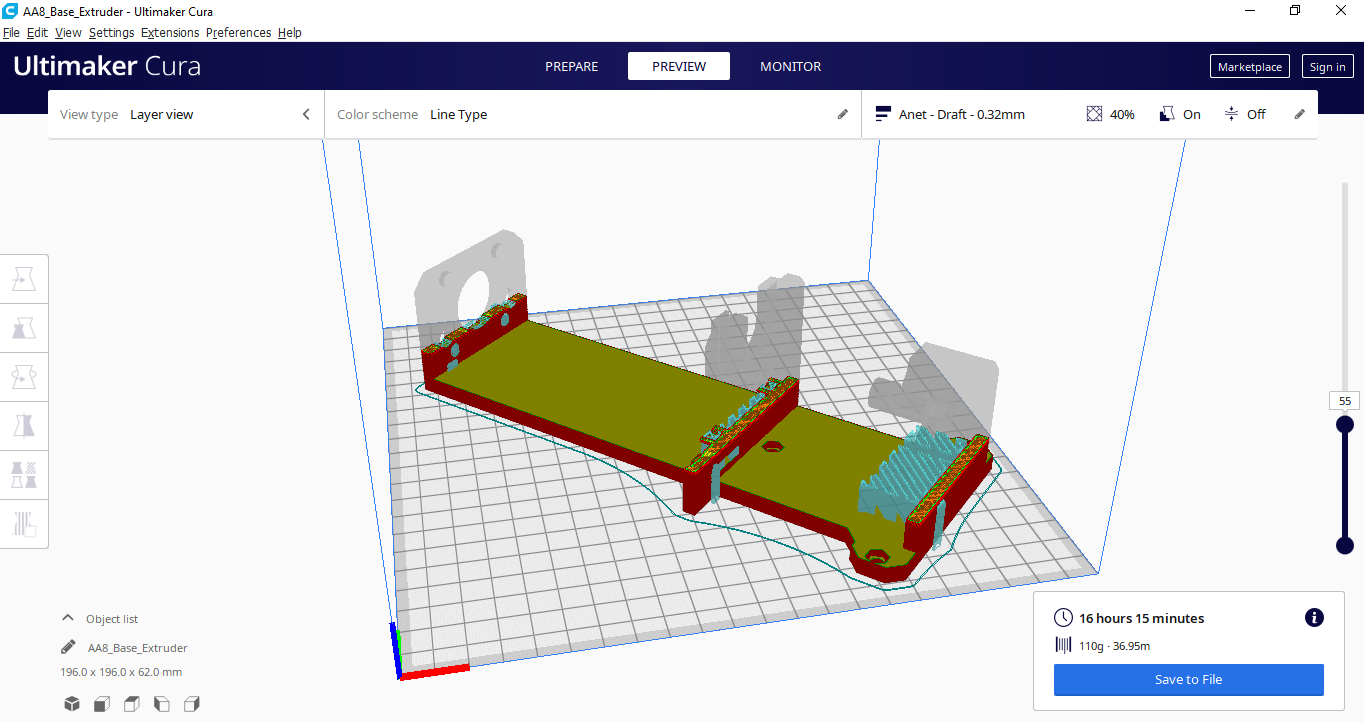
Task: Open the File menu
Action: tap(11, 32)
